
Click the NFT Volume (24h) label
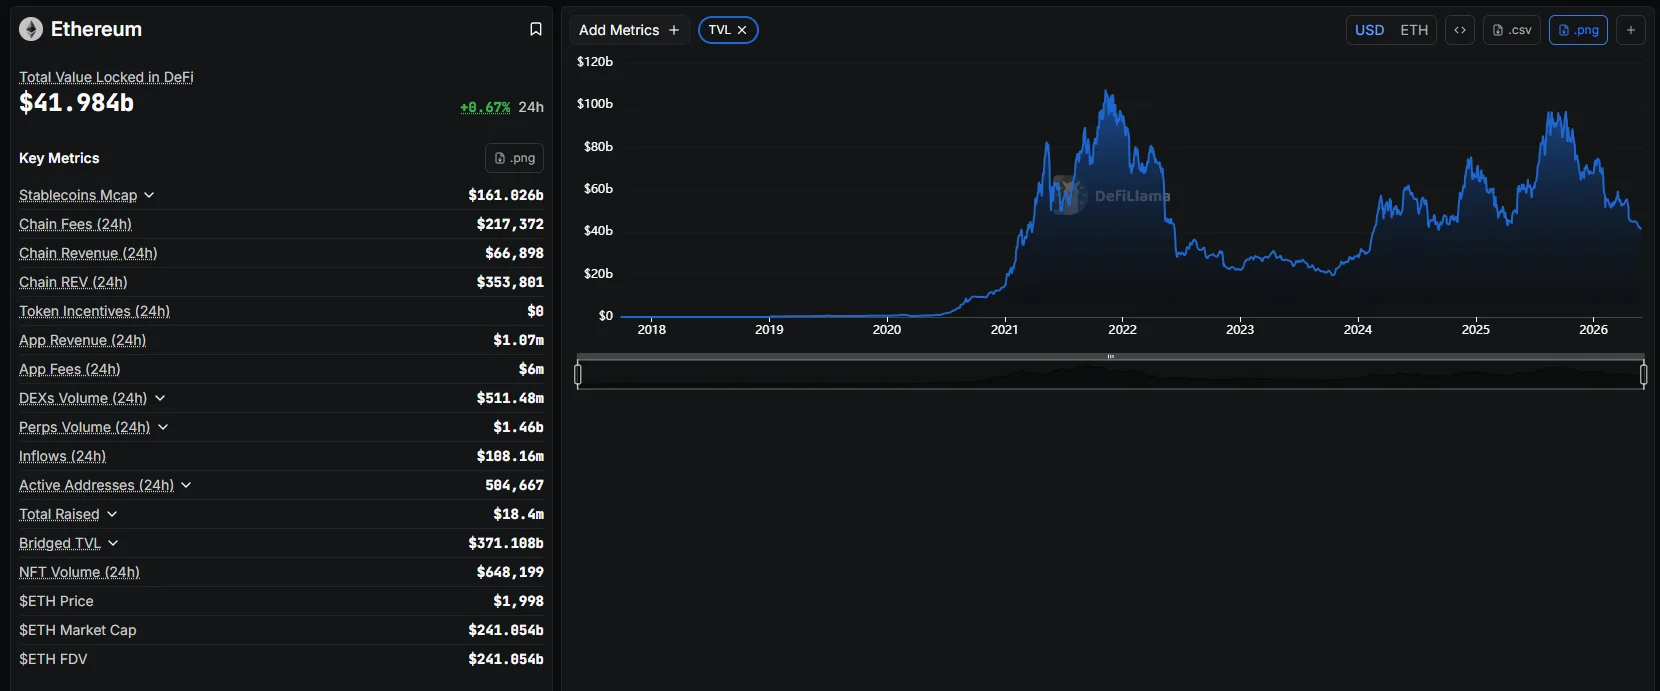pos(79,572)
